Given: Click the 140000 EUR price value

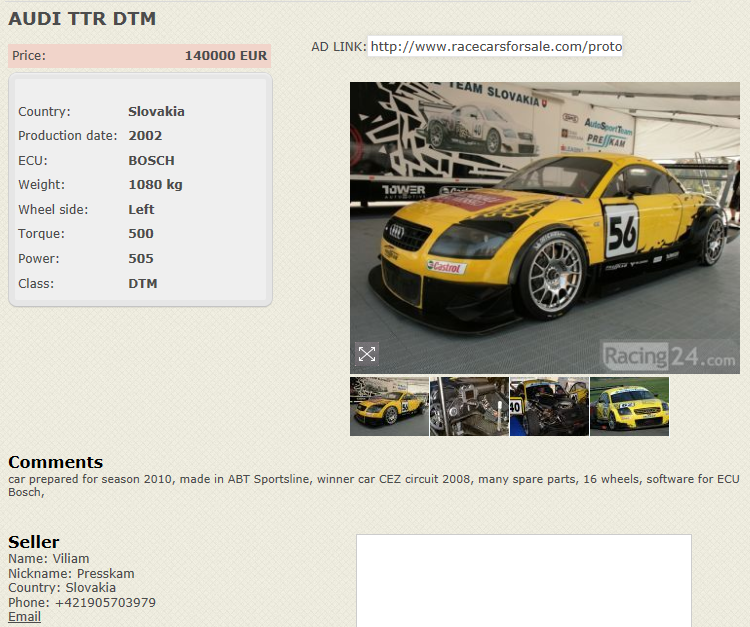Looking at the screenshot, I should [x=225, y=56].
